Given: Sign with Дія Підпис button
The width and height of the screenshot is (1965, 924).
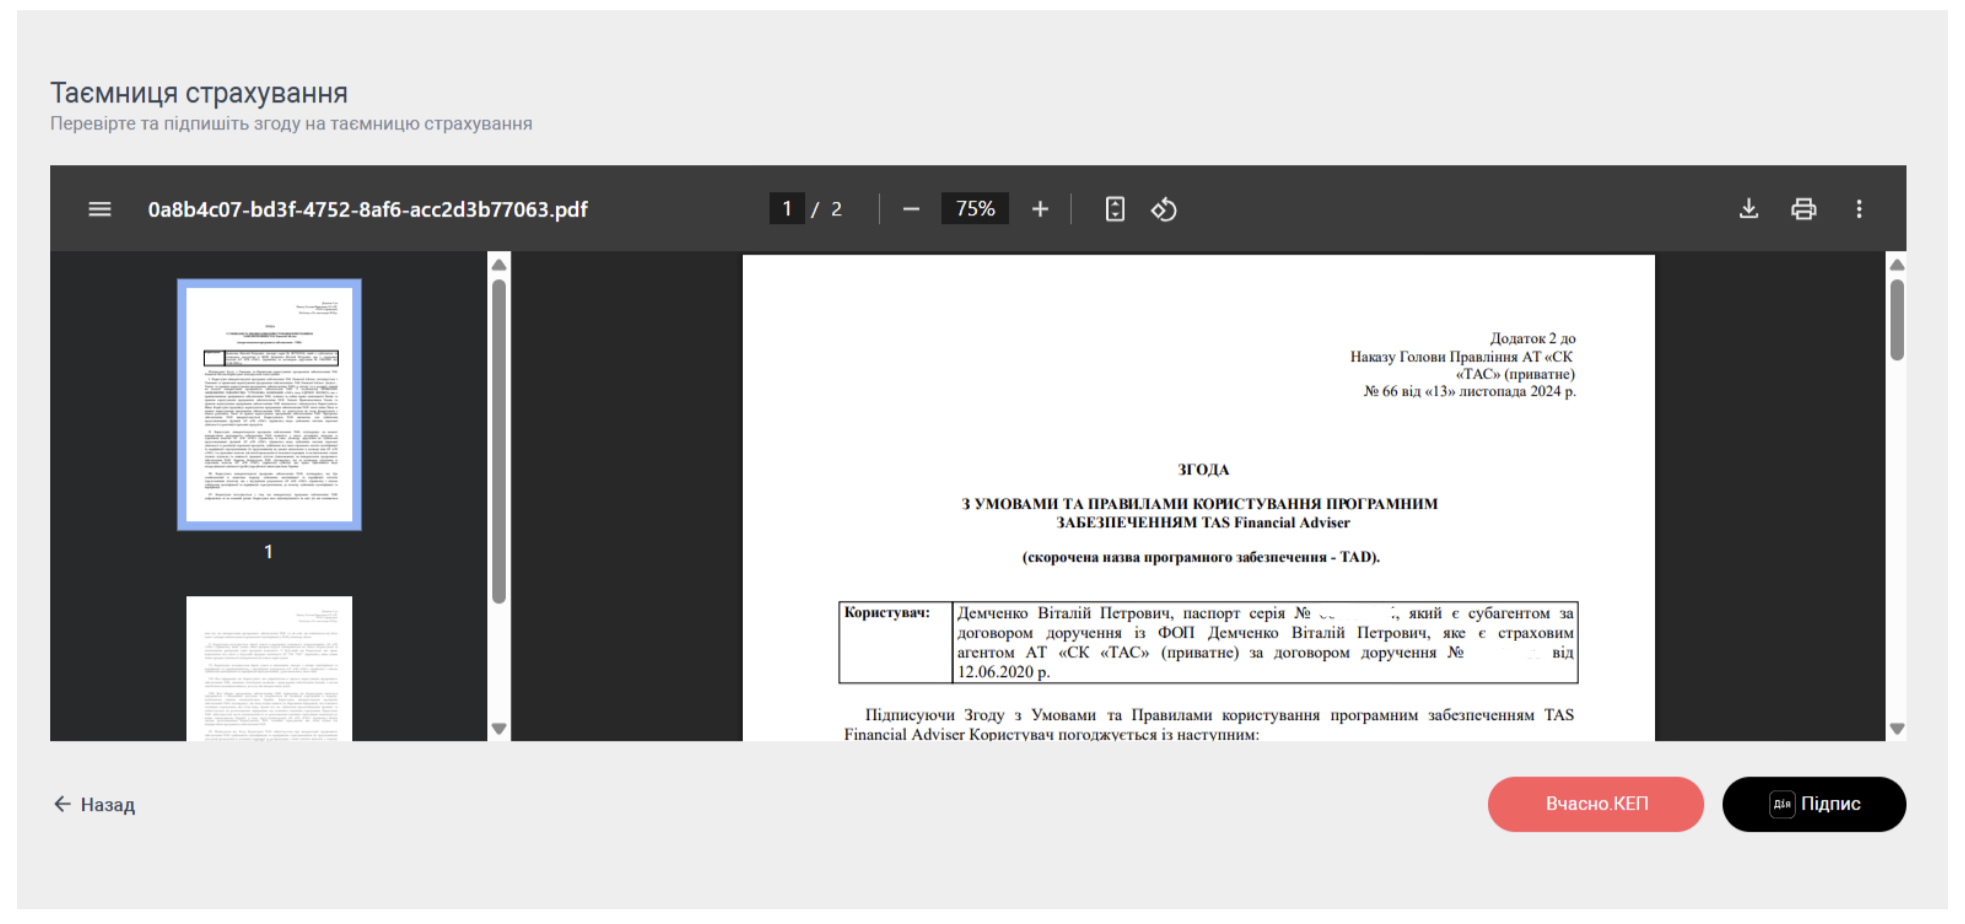Looking at the screenshot, I should click(1813, 804).
